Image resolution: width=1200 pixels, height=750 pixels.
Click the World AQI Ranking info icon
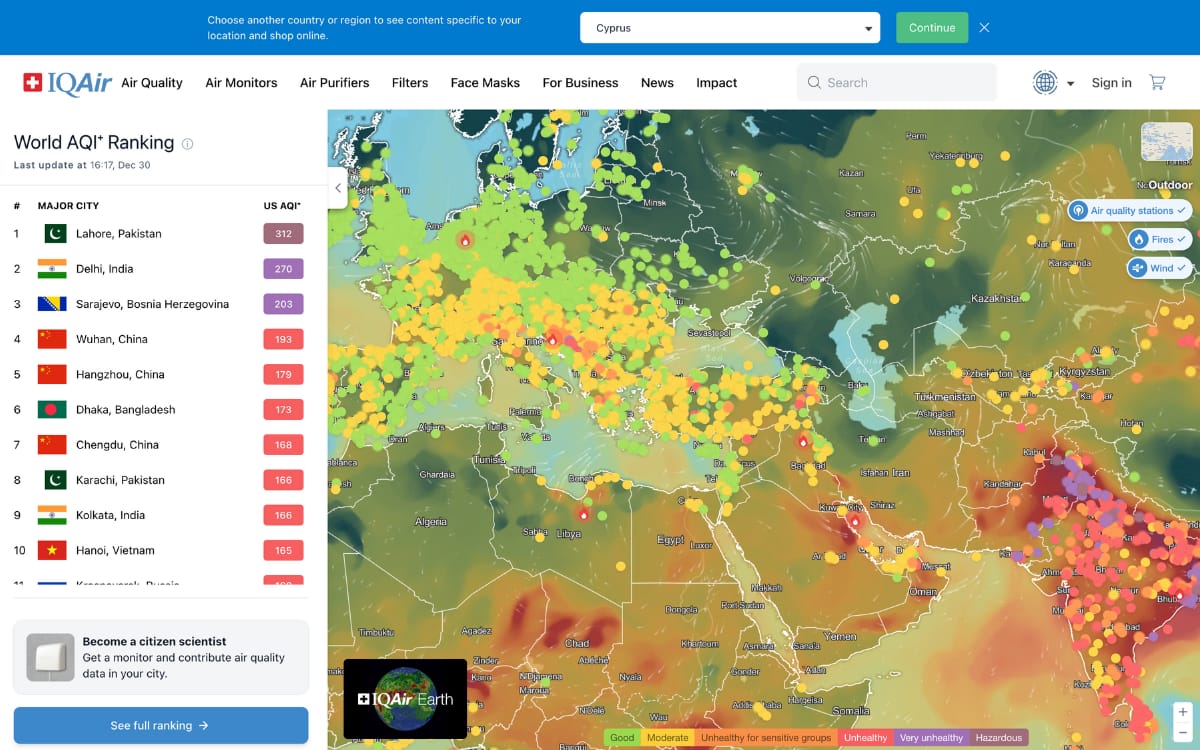click(187, 144)
